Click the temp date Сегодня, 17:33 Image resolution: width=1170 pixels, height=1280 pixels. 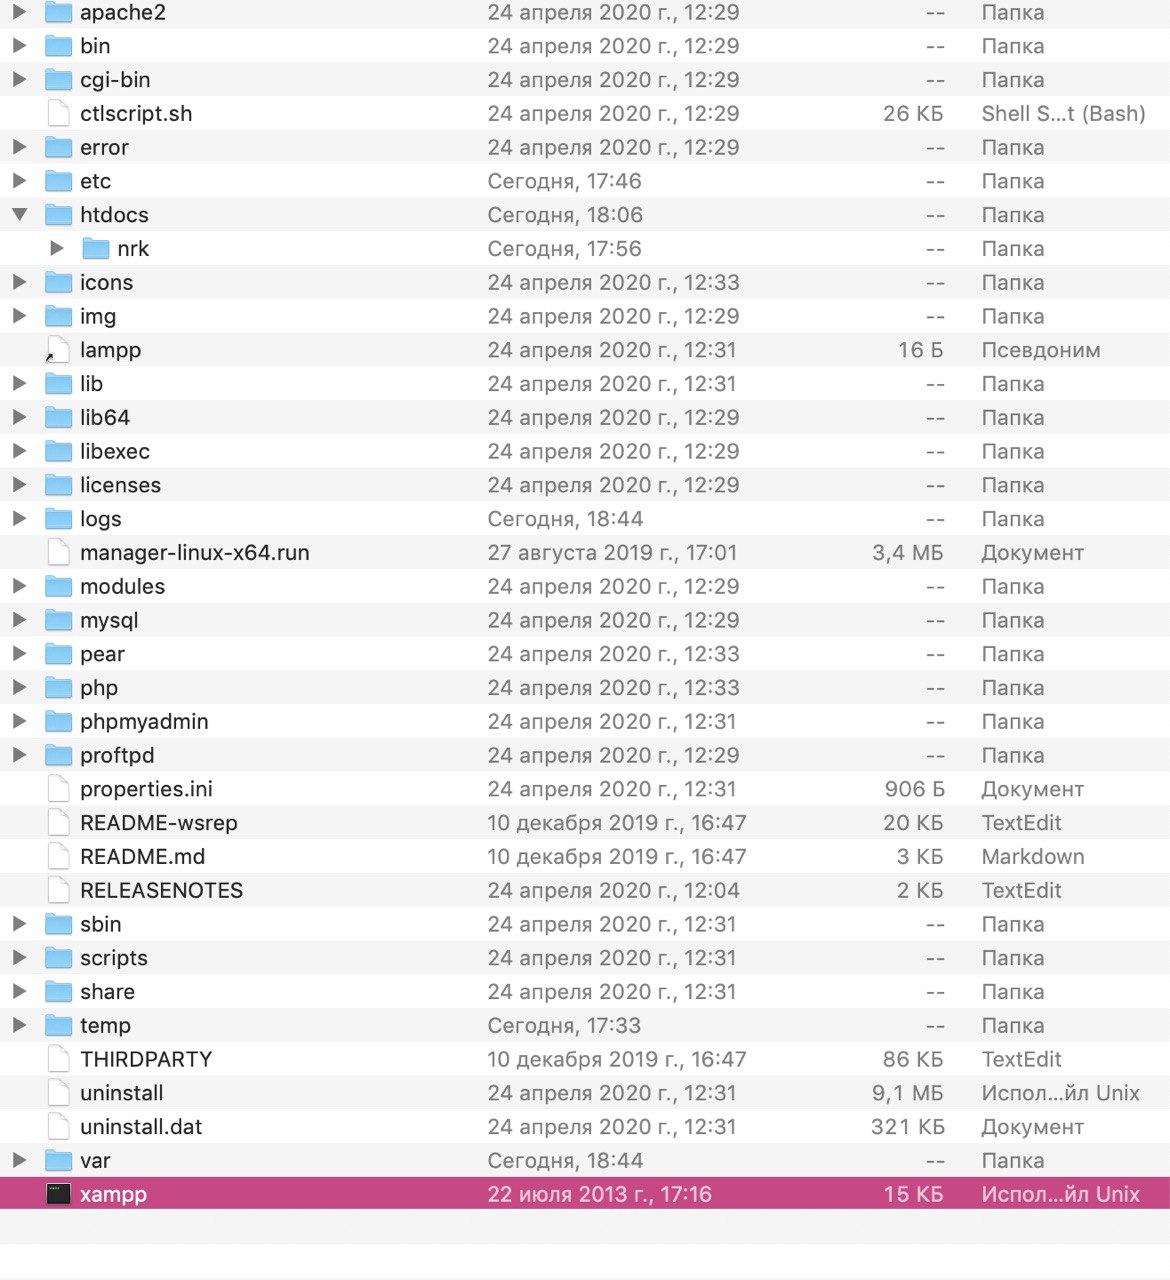565,1025
